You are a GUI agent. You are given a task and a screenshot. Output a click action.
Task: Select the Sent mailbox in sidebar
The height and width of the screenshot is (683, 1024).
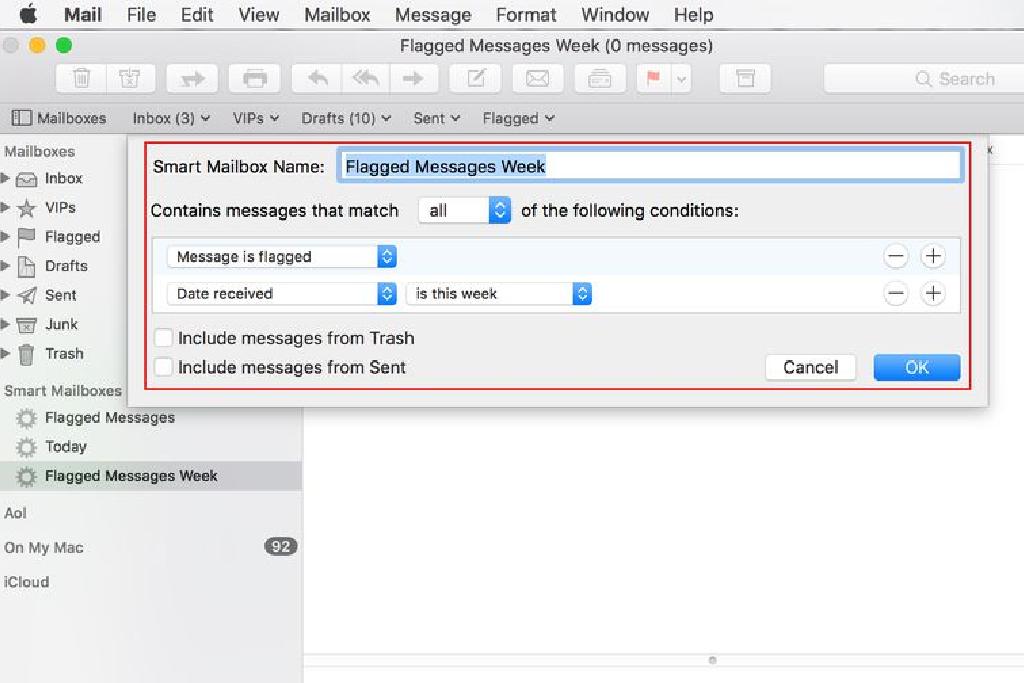(60, 295)
